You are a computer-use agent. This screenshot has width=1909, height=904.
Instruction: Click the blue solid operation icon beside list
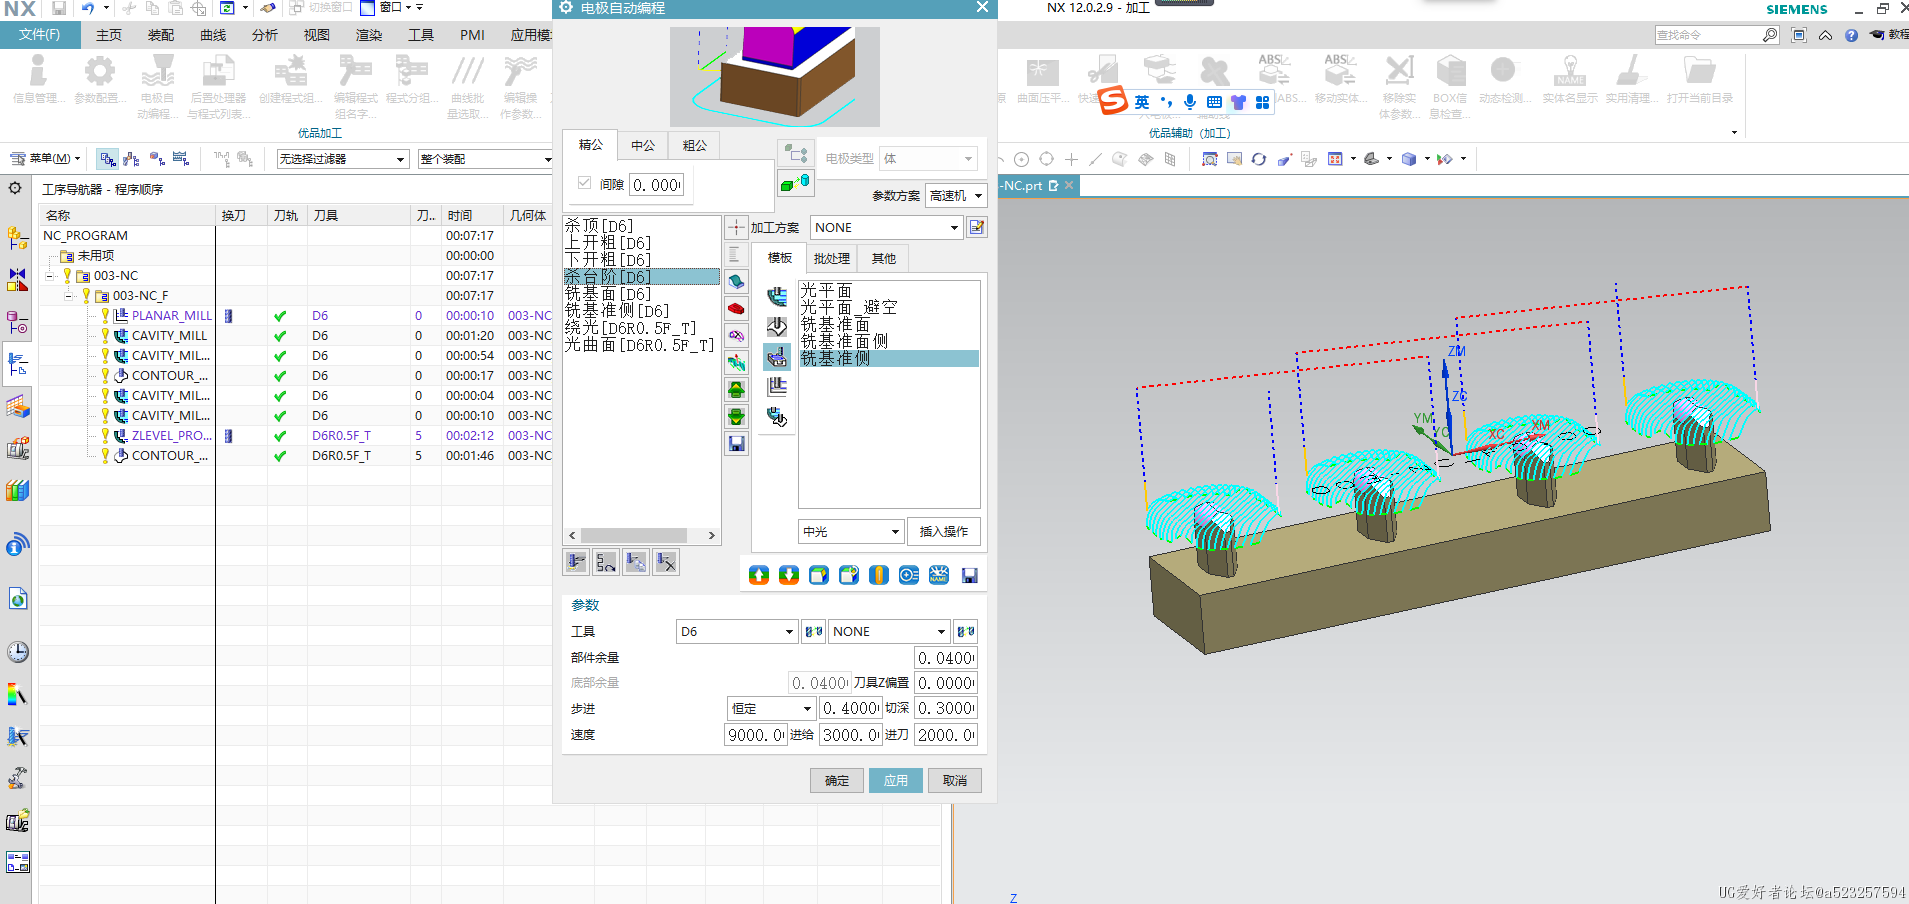pos(736,282)
